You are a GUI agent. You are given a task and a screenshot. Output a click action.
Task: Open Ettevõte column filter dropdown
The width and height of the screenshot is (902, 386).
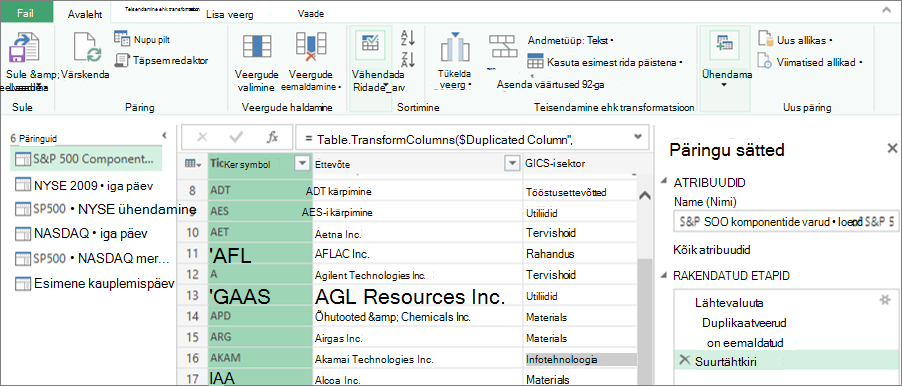[511, 164]
